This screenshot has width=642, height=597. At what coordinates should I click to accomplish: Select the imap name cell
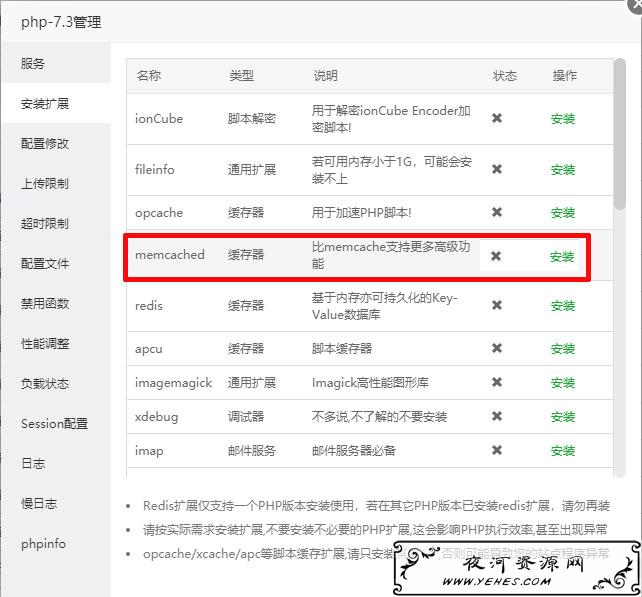click(x=149, y=451)
